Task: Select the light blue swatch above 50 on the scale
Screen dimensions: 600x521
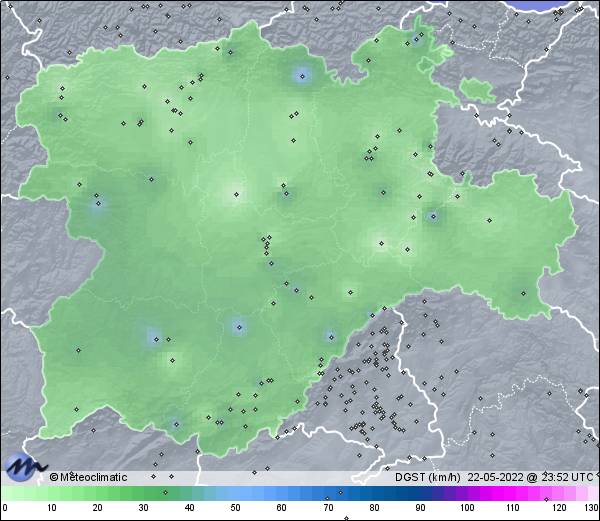Action: click(235, 494)
